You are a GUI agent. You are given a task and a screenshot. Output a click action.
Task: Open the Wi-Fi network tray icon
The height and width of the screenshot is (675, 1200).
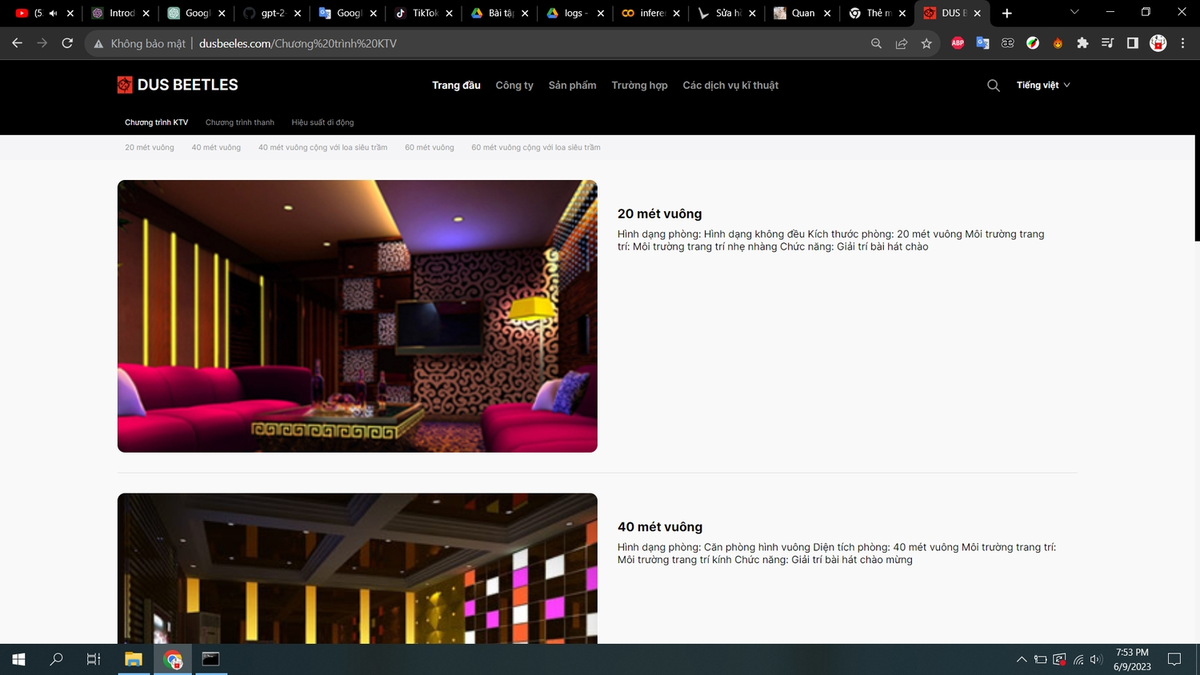click(1078, 660)
